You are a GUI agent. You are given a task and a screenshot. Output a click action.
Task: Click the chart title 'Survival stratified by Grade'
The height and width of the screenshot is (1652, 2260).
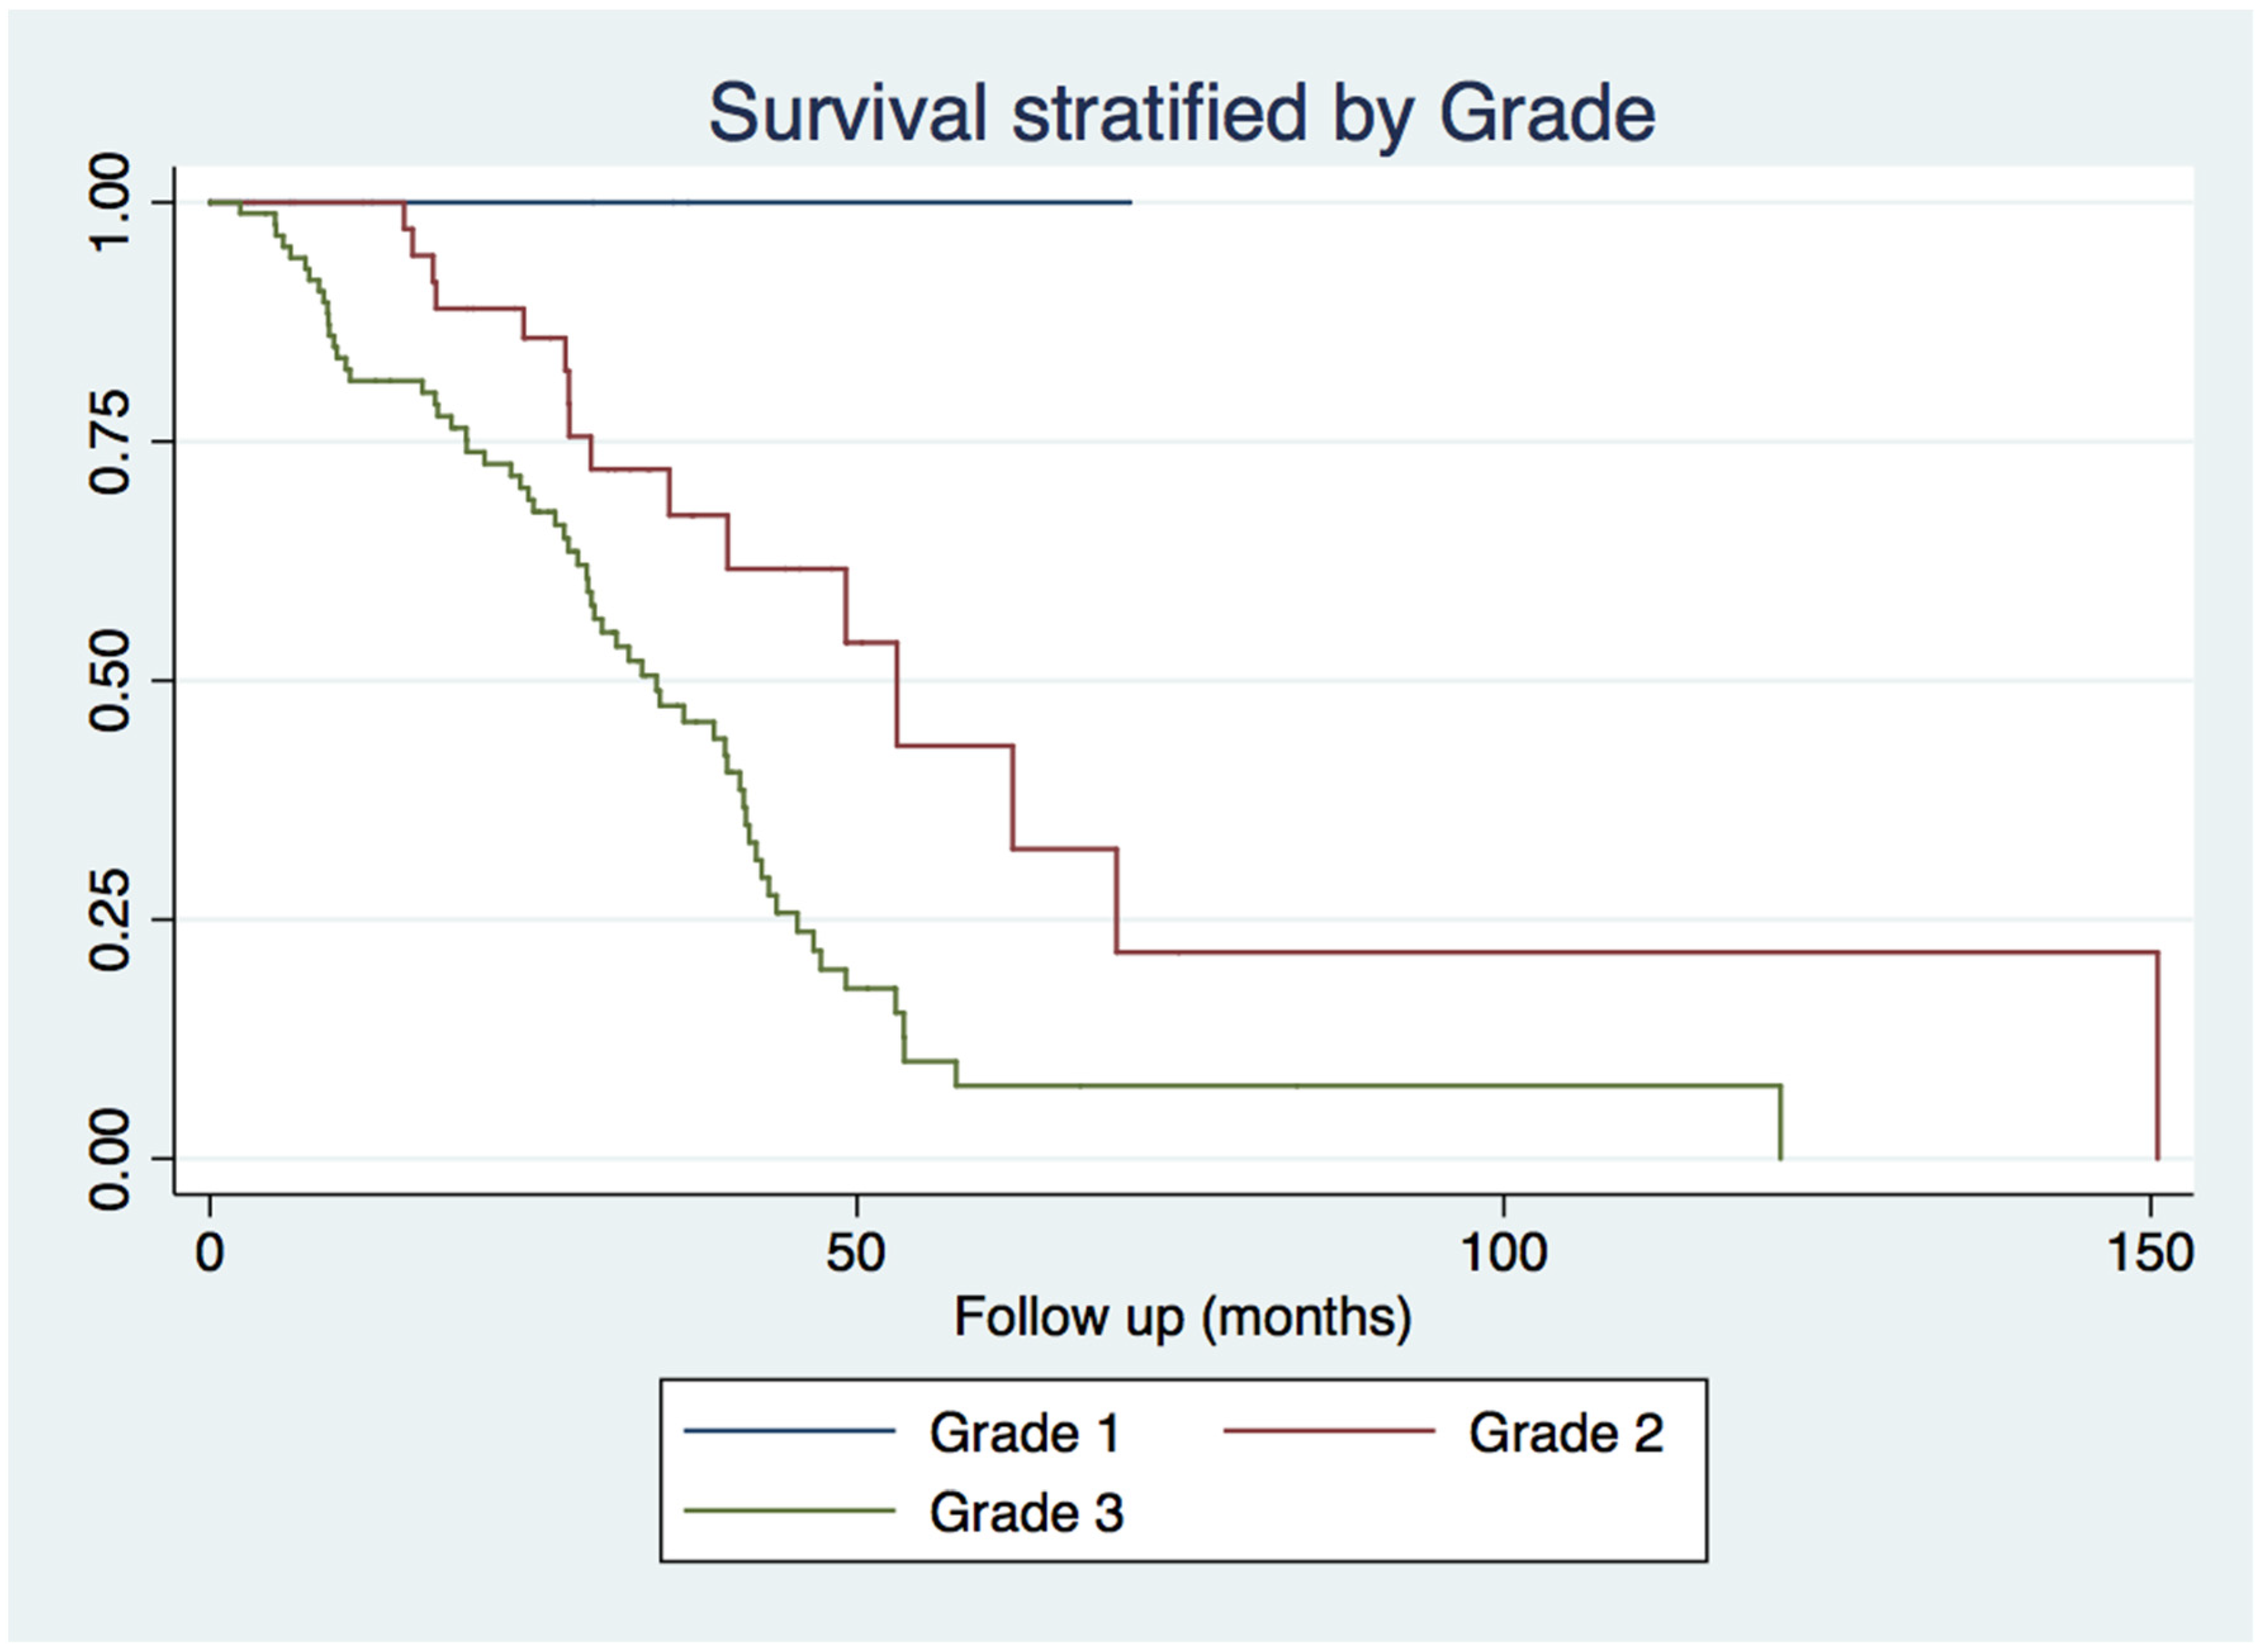point(1181,113)
